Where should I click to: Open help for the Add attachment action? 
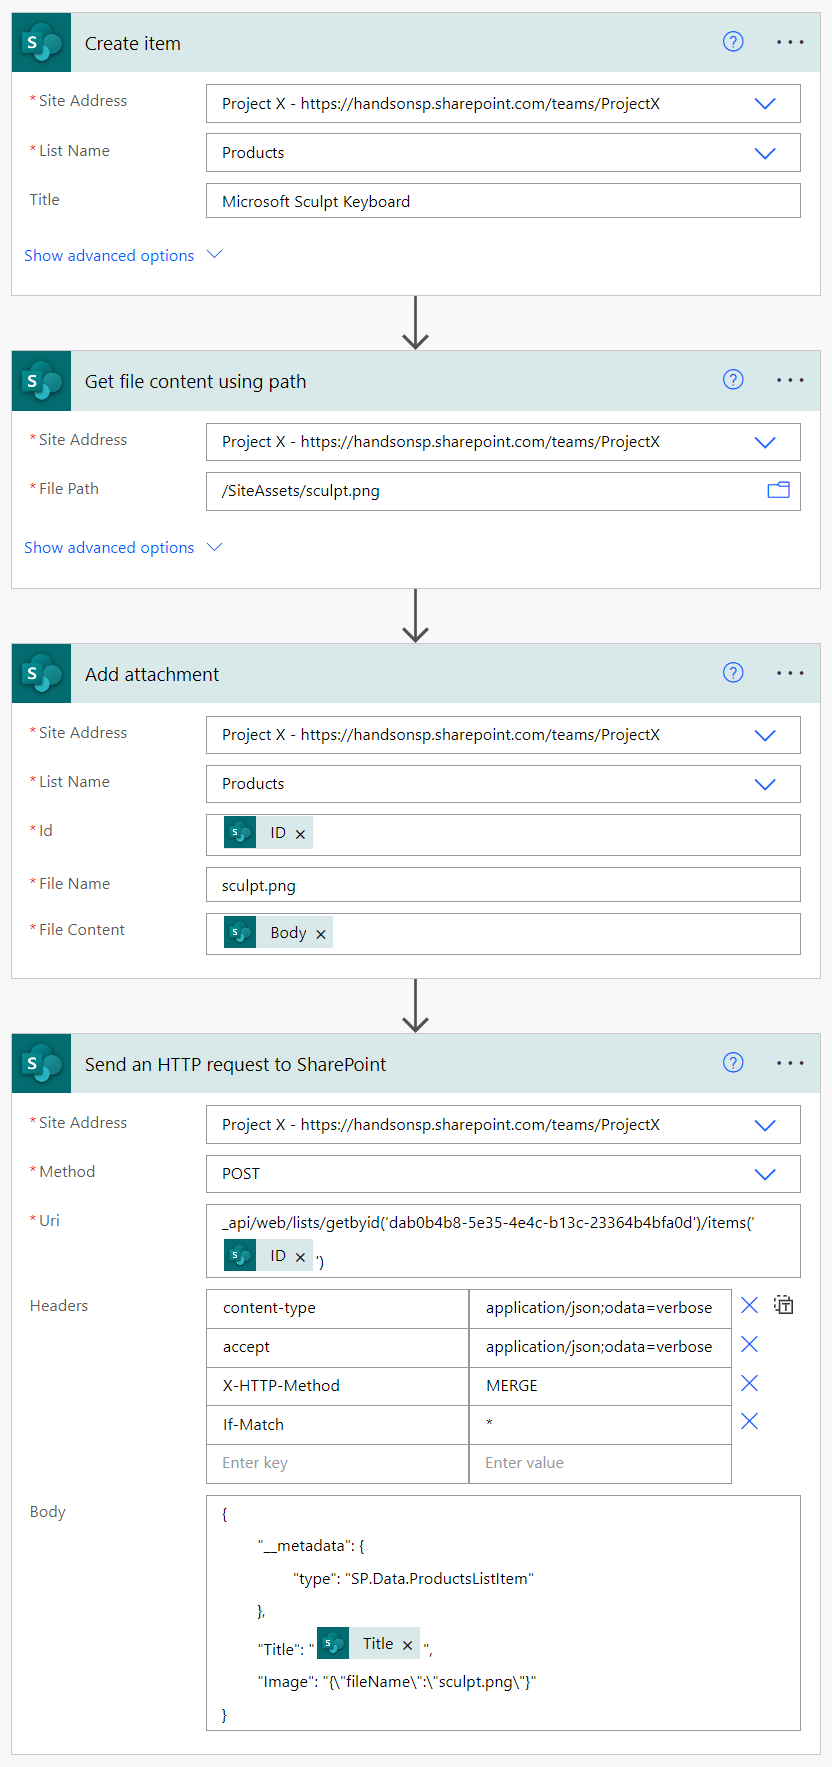click(733, 673)
